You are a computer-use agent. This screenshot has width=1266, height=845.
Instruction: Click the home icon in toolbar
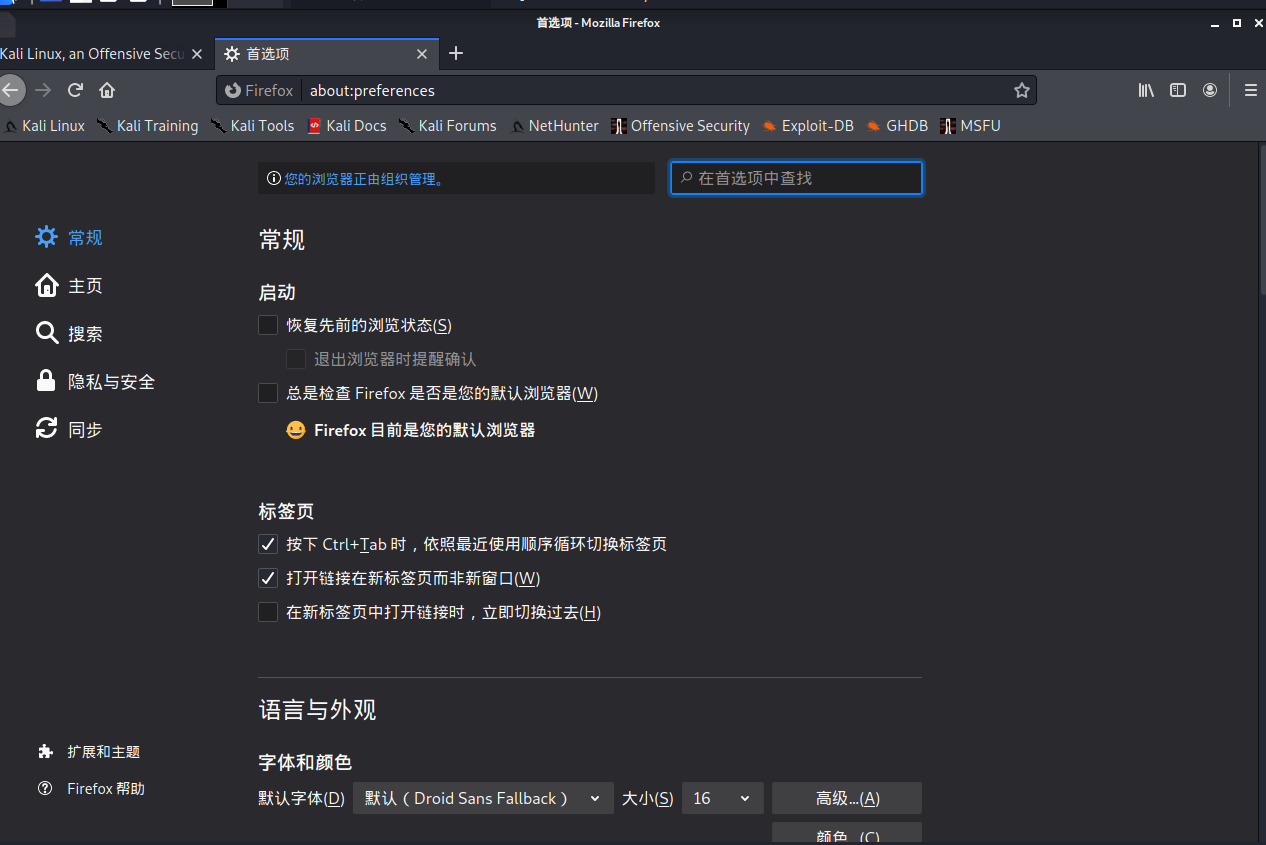(x=107, y=90)
